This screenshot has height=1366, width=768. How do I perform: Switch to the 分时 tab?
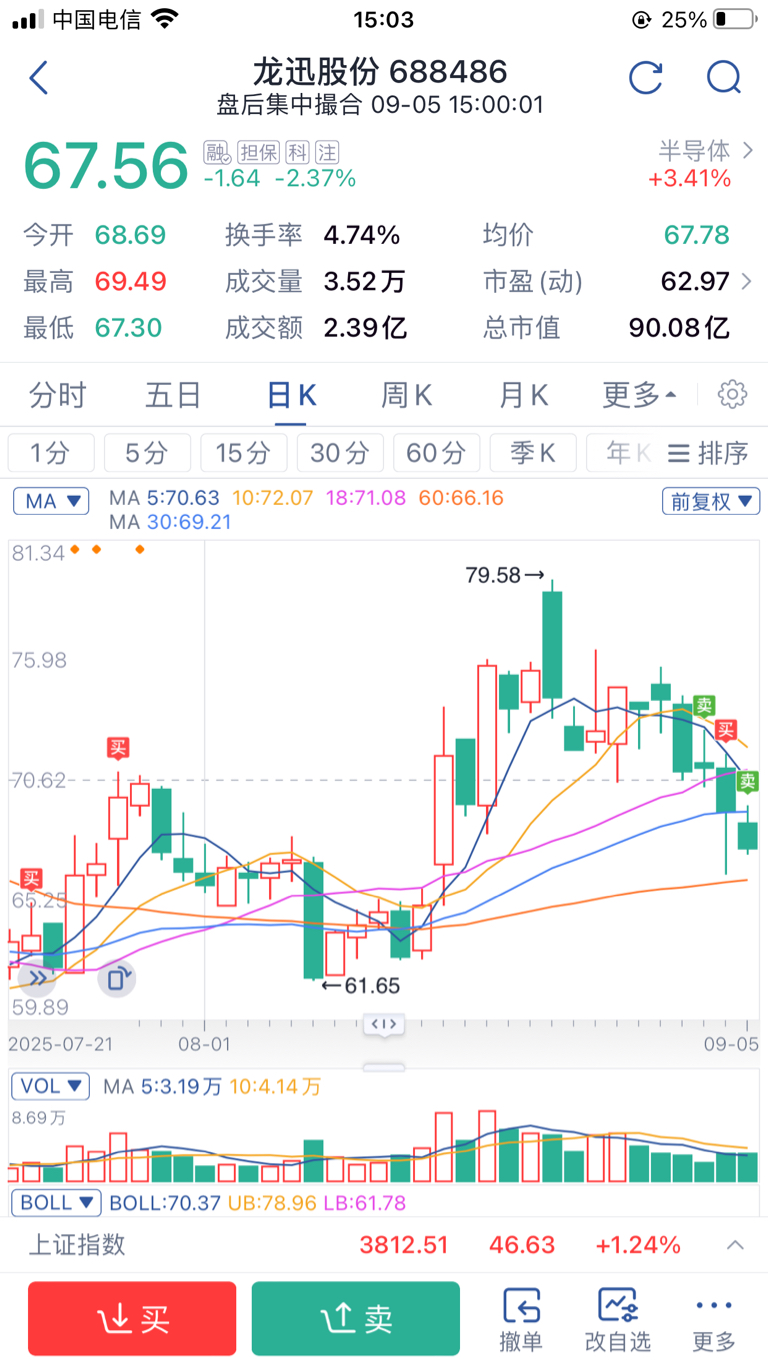57,396
